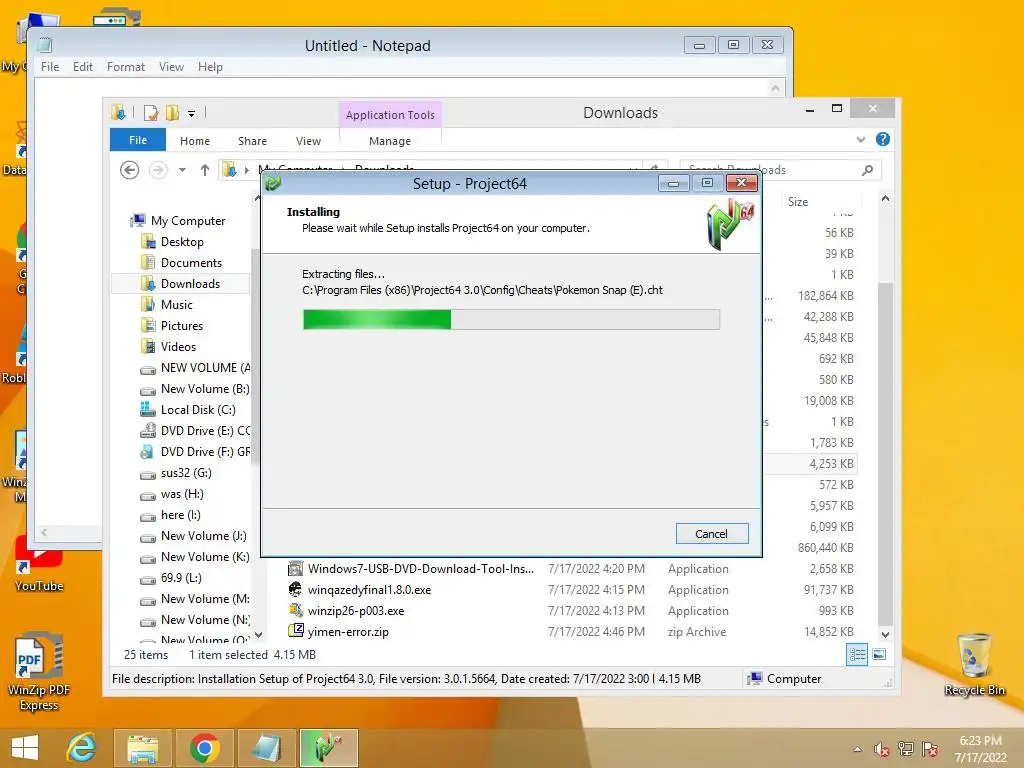
Task: Switch to large icons view
Action: pyautogui.click(x=879, y=654)
